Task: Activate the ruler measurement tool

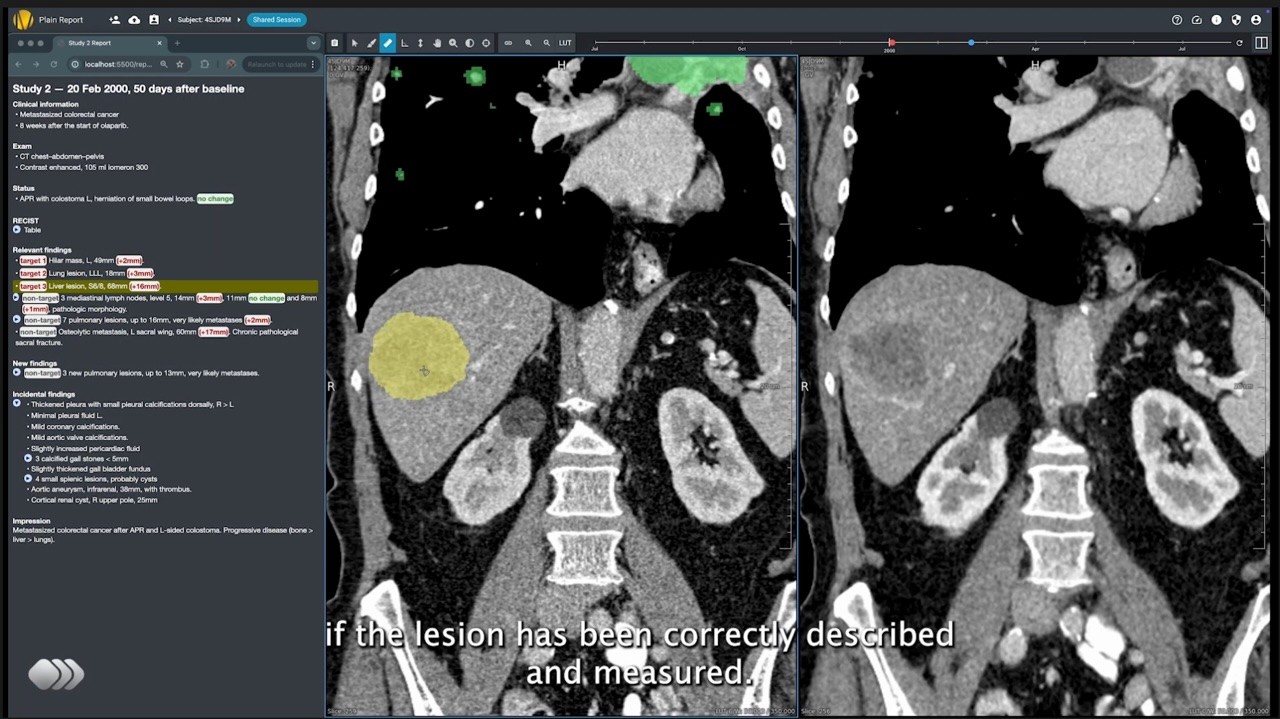Action: point(388,43)
